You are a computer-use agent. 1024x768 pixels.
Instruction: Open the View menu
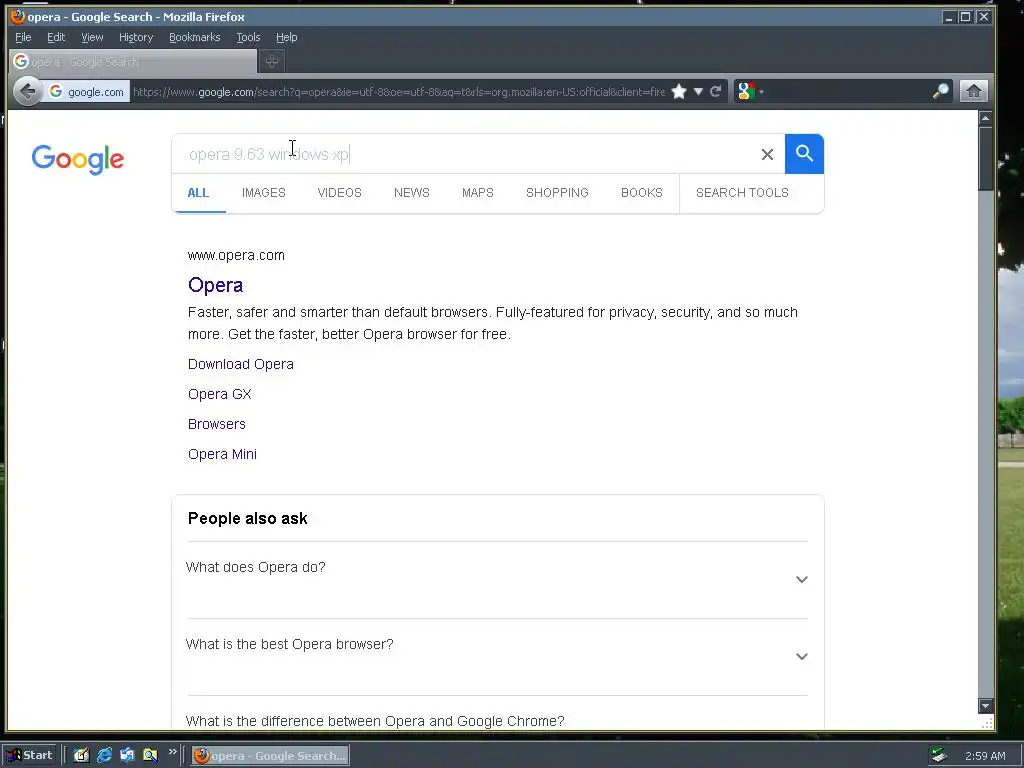pyautogui.click(x=92, y=37)
